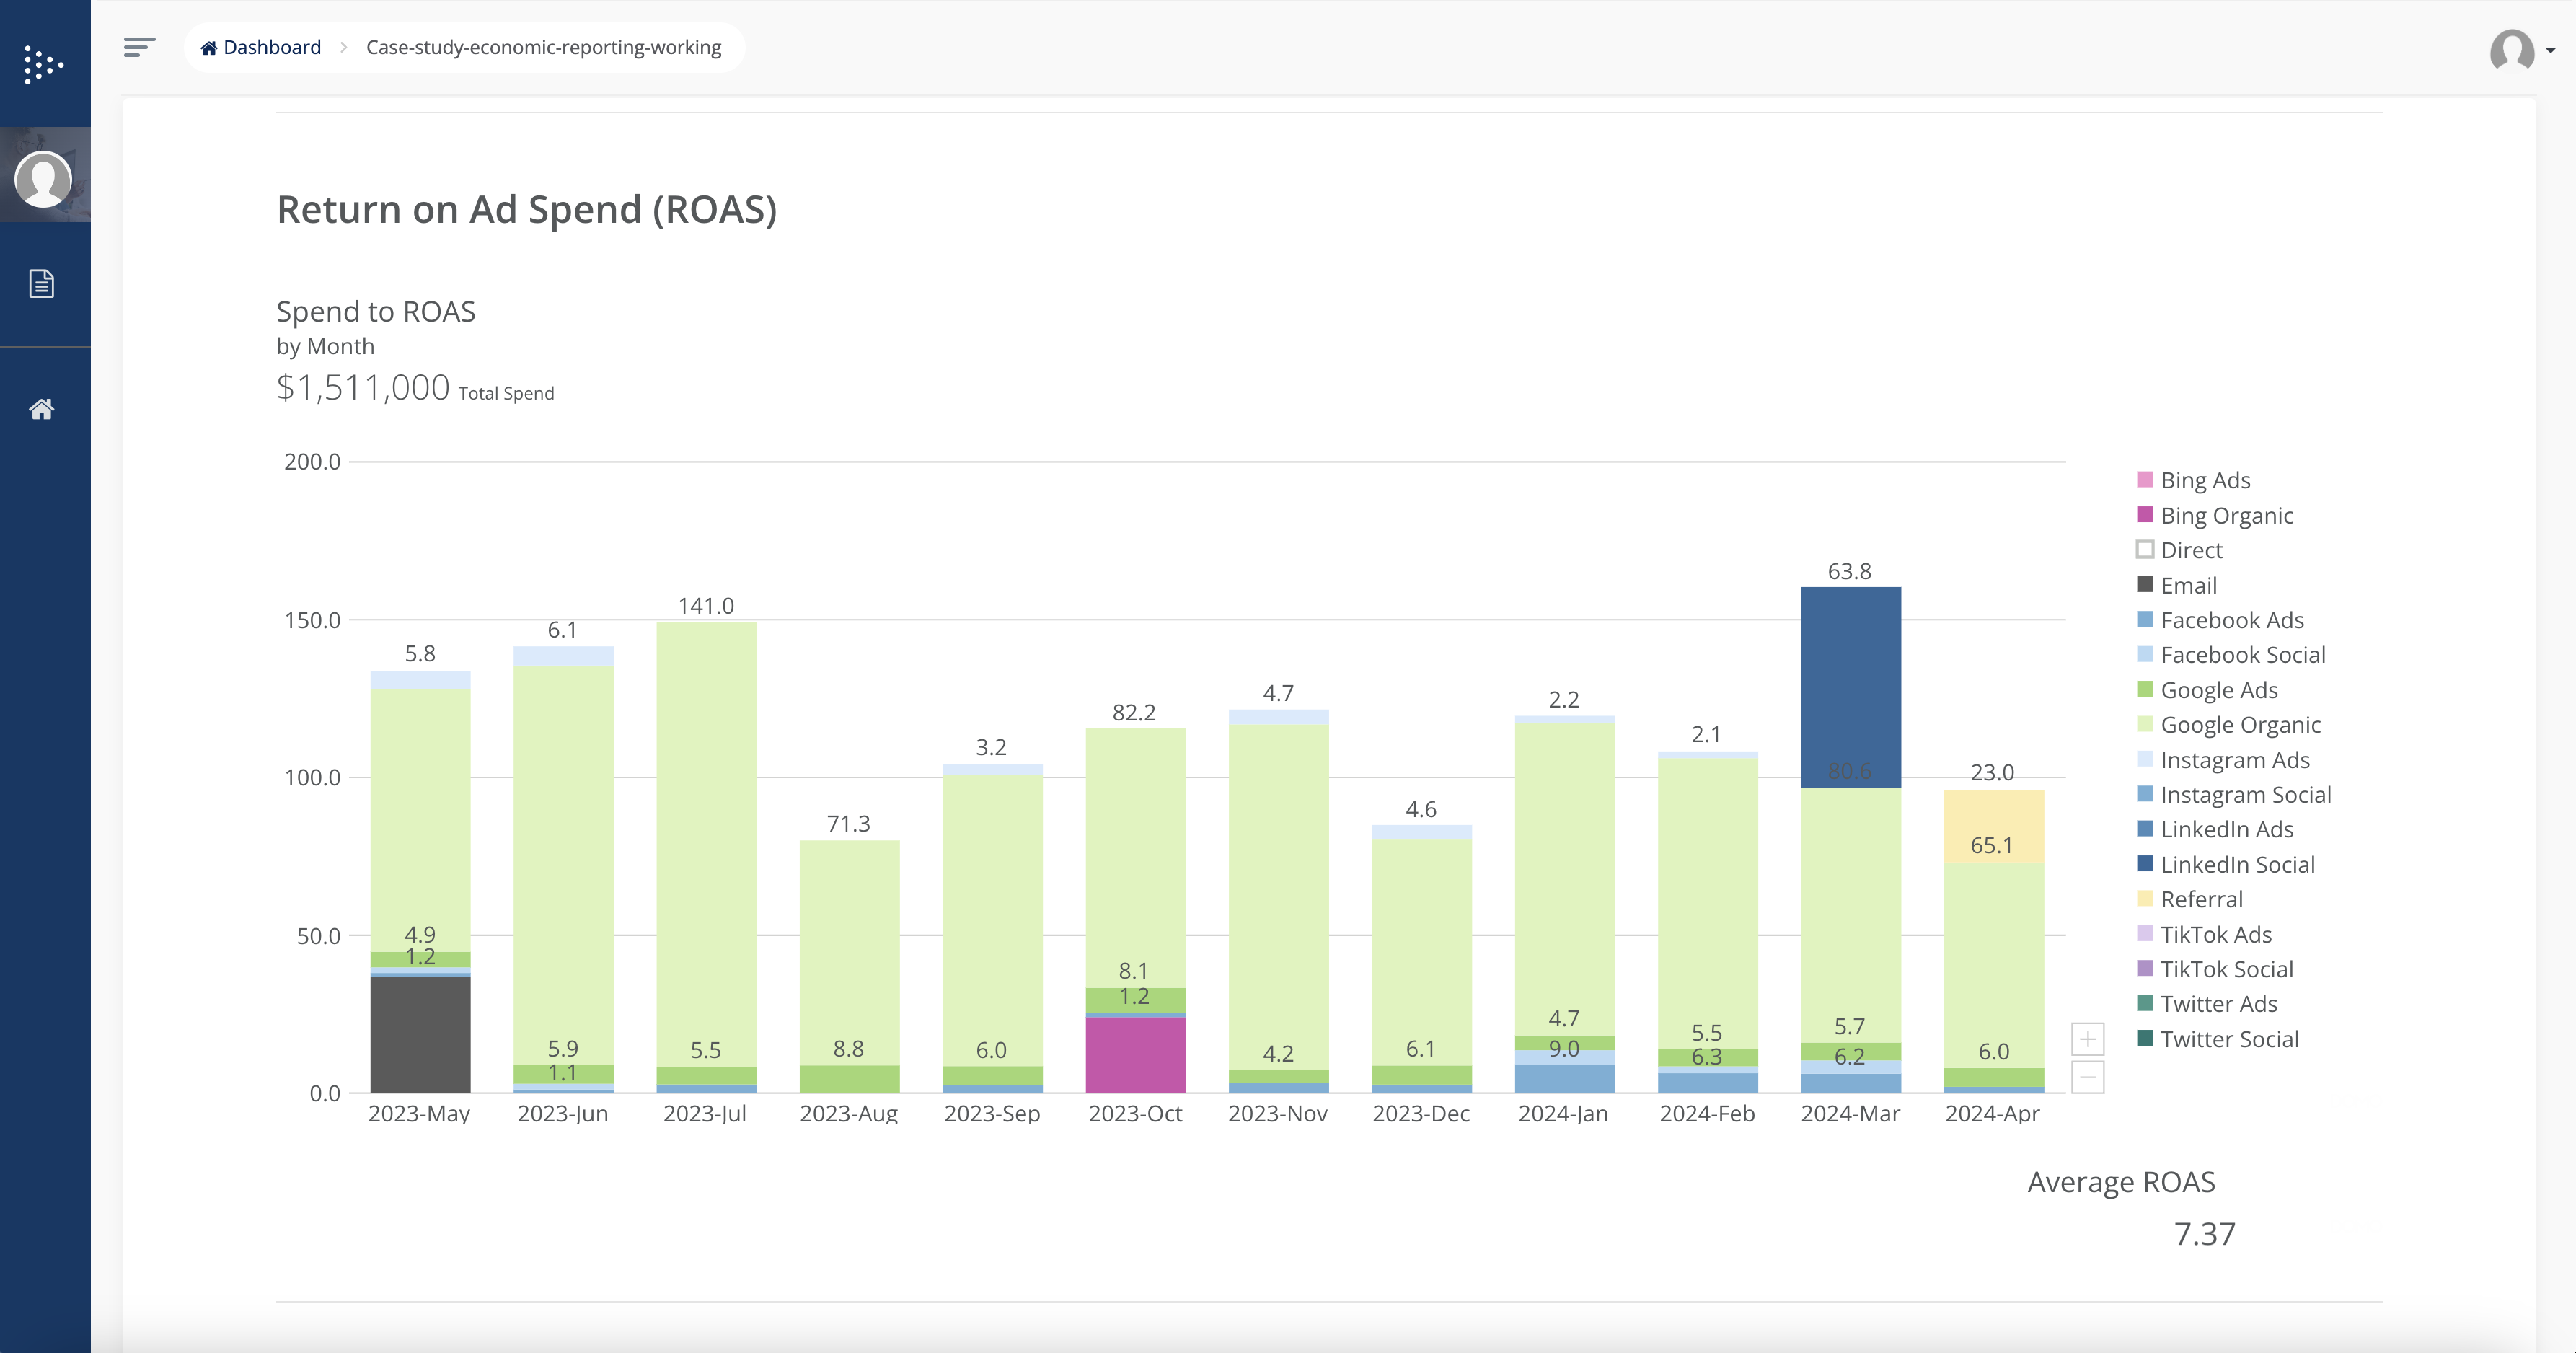Click the dotted app logo icon

click(43, 65)
